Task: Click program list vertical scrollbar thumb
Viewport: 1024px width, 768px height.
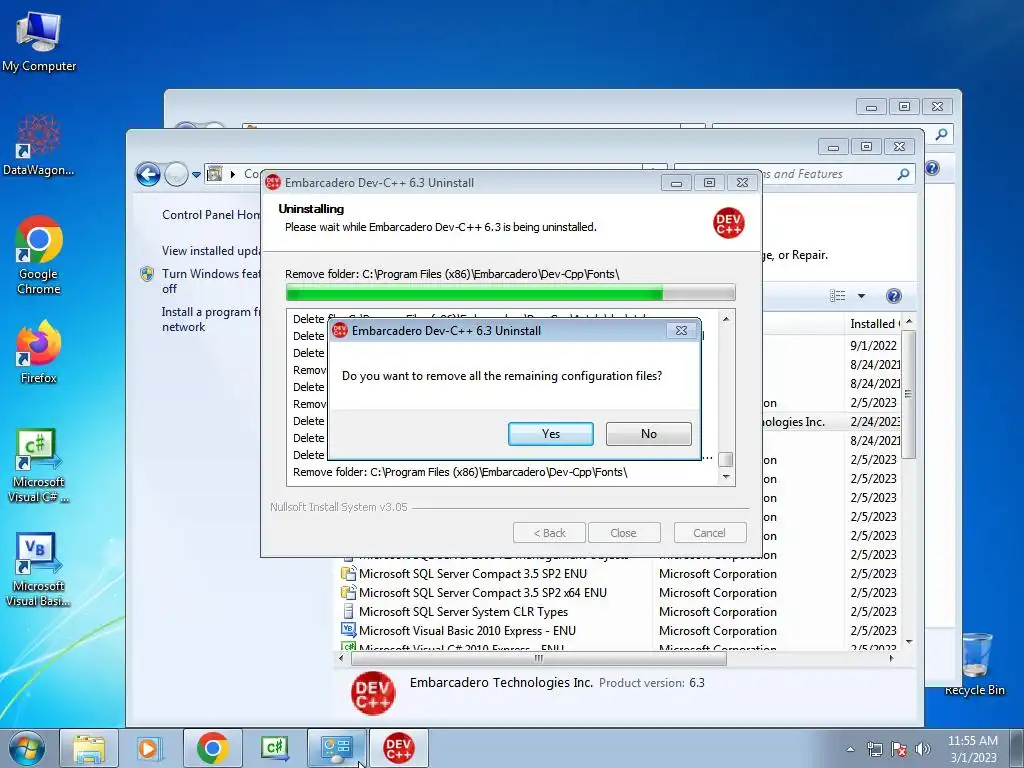Action: pos(908,394)
